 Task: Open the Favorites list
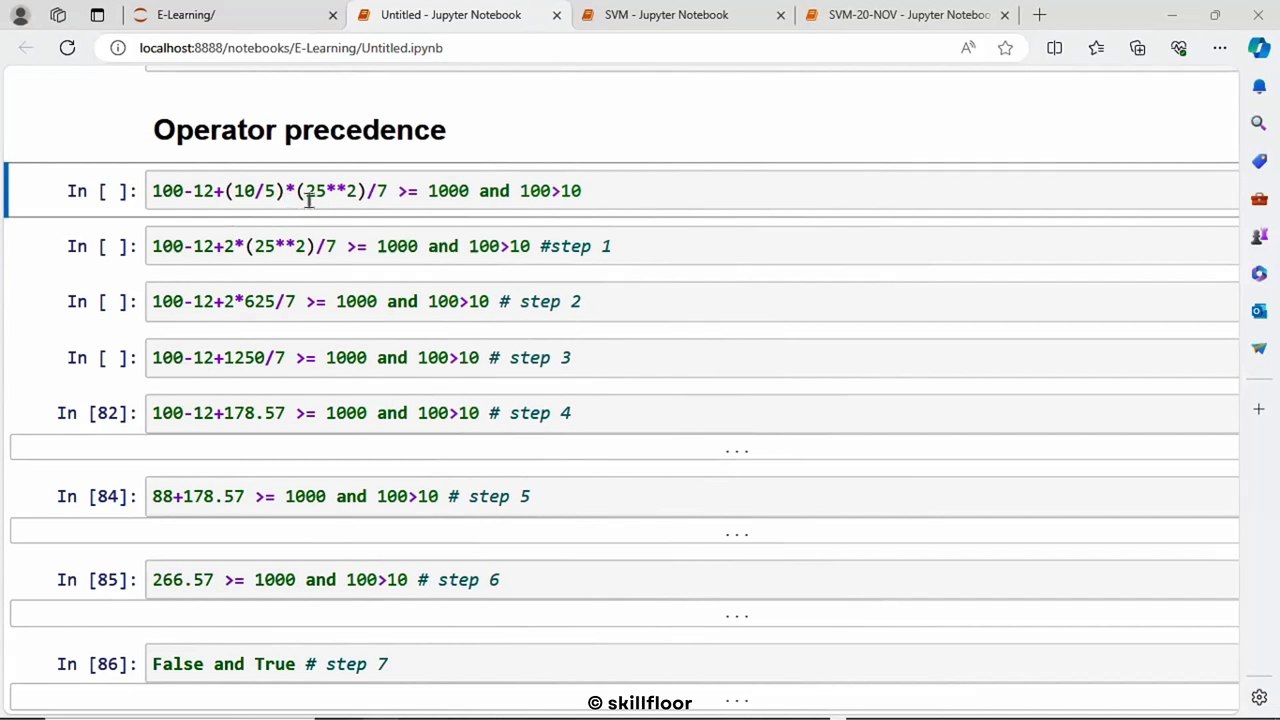point(1096,48)
